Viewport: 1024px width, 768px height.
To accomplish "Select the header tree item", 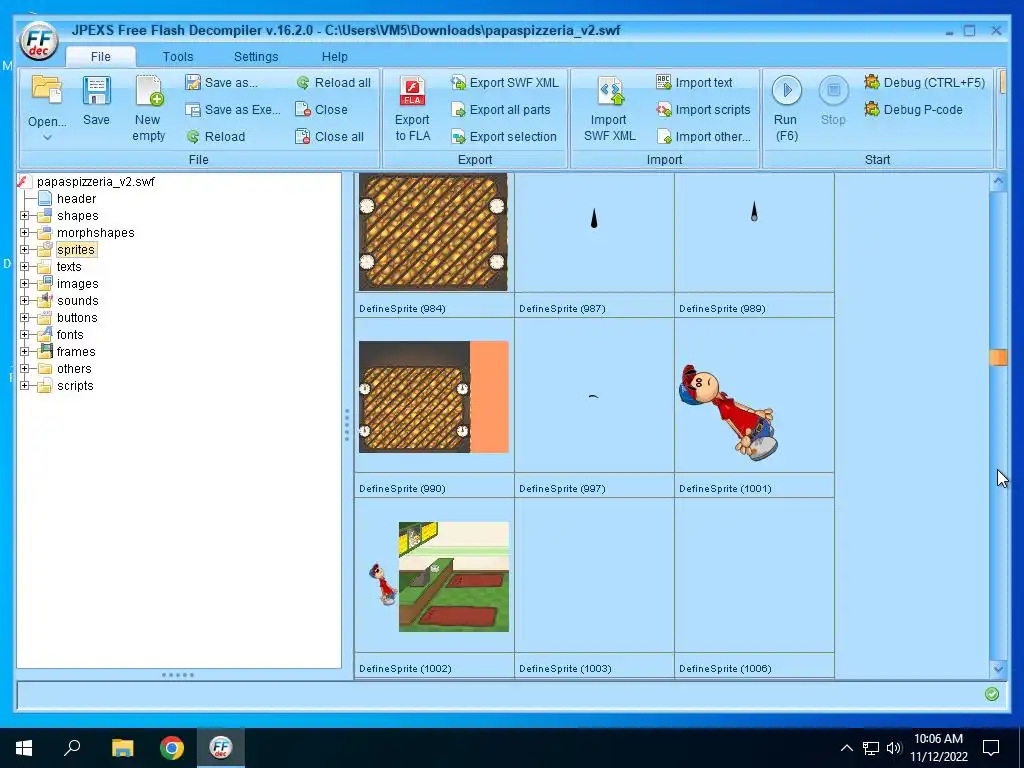I will click(x=76, y=199).
